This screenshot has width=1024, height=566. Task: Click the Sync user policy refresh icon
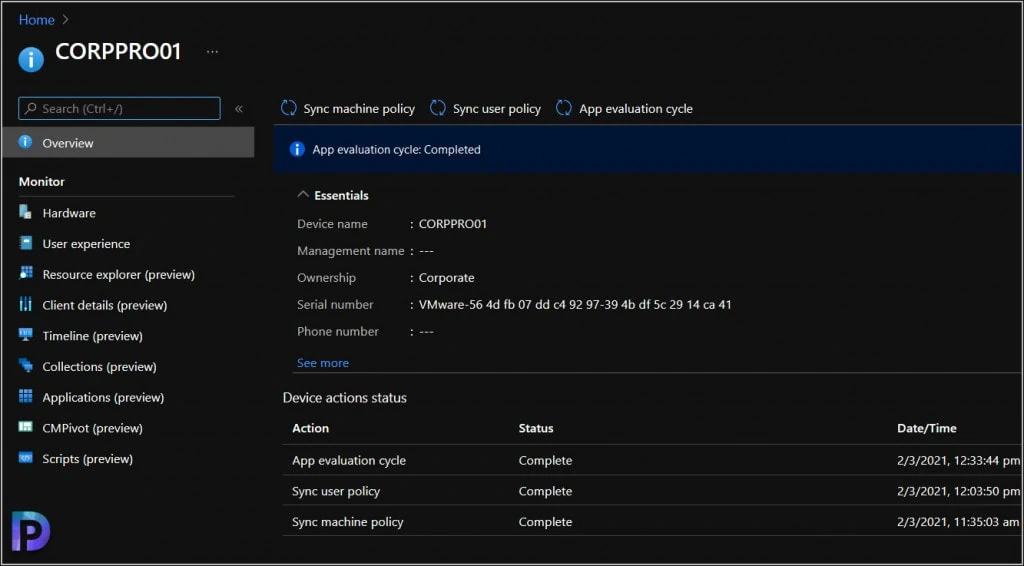438,108
